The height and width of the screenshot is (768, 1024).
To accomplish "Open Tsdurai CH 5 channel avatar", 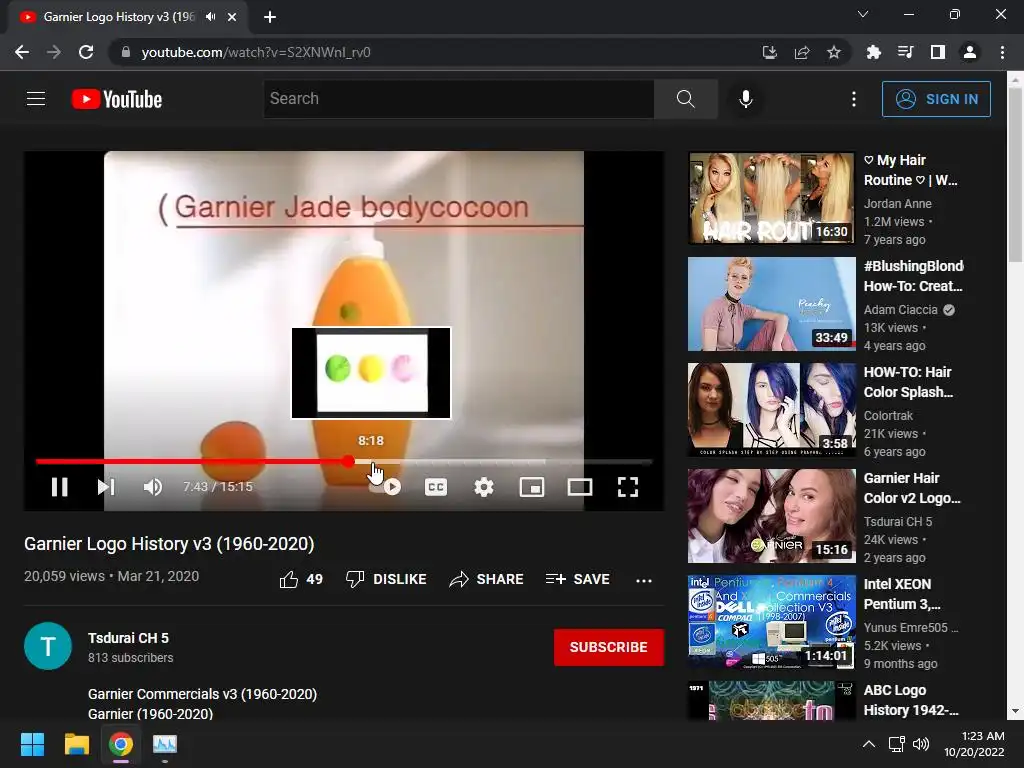I will pyautogui.click(x=48, y=646).
